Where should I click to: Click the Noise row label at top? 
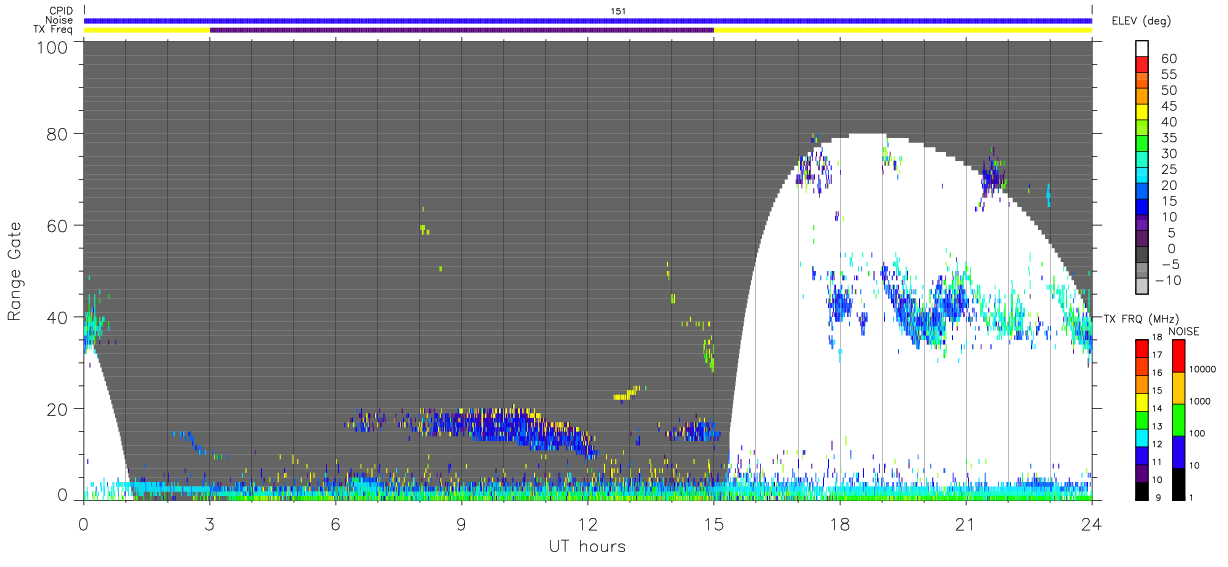coord(61,20)
